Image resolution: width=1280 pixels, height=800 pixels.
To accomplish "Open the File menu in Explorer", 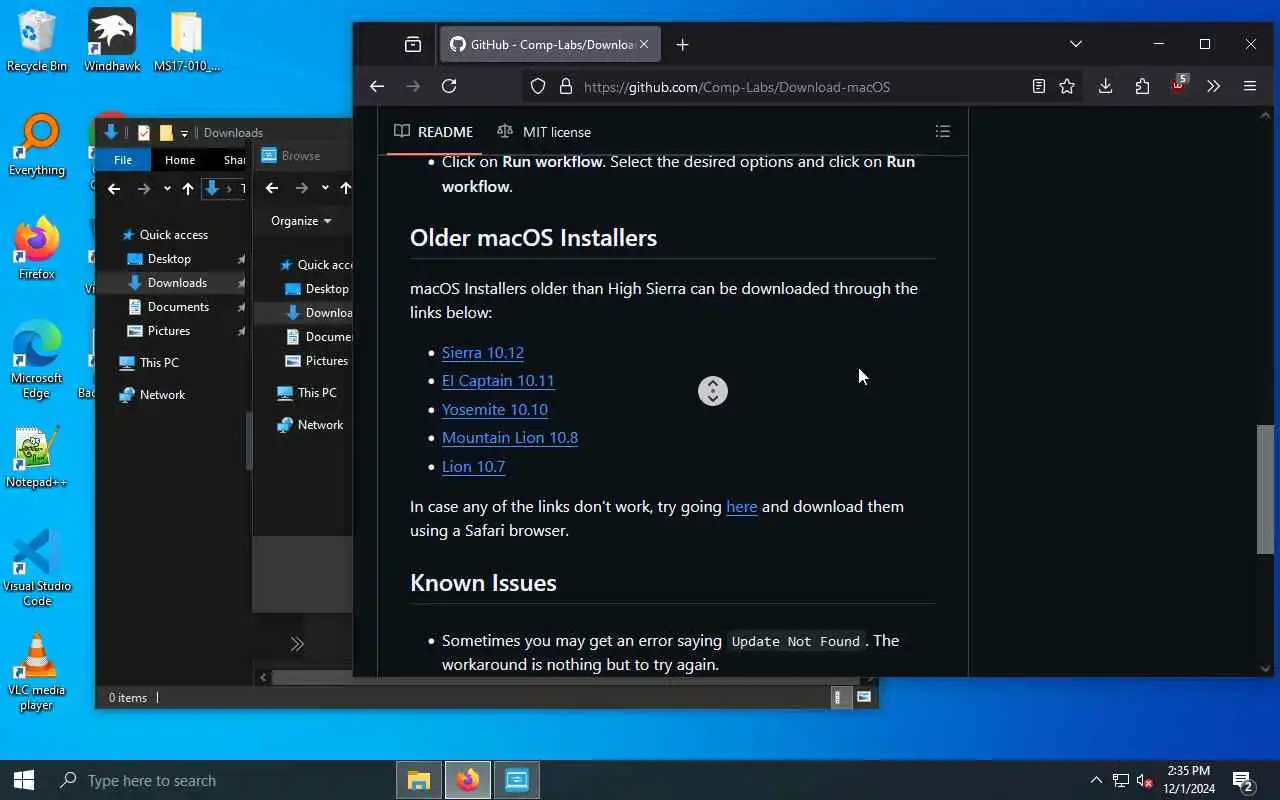I will pos(123,160).
